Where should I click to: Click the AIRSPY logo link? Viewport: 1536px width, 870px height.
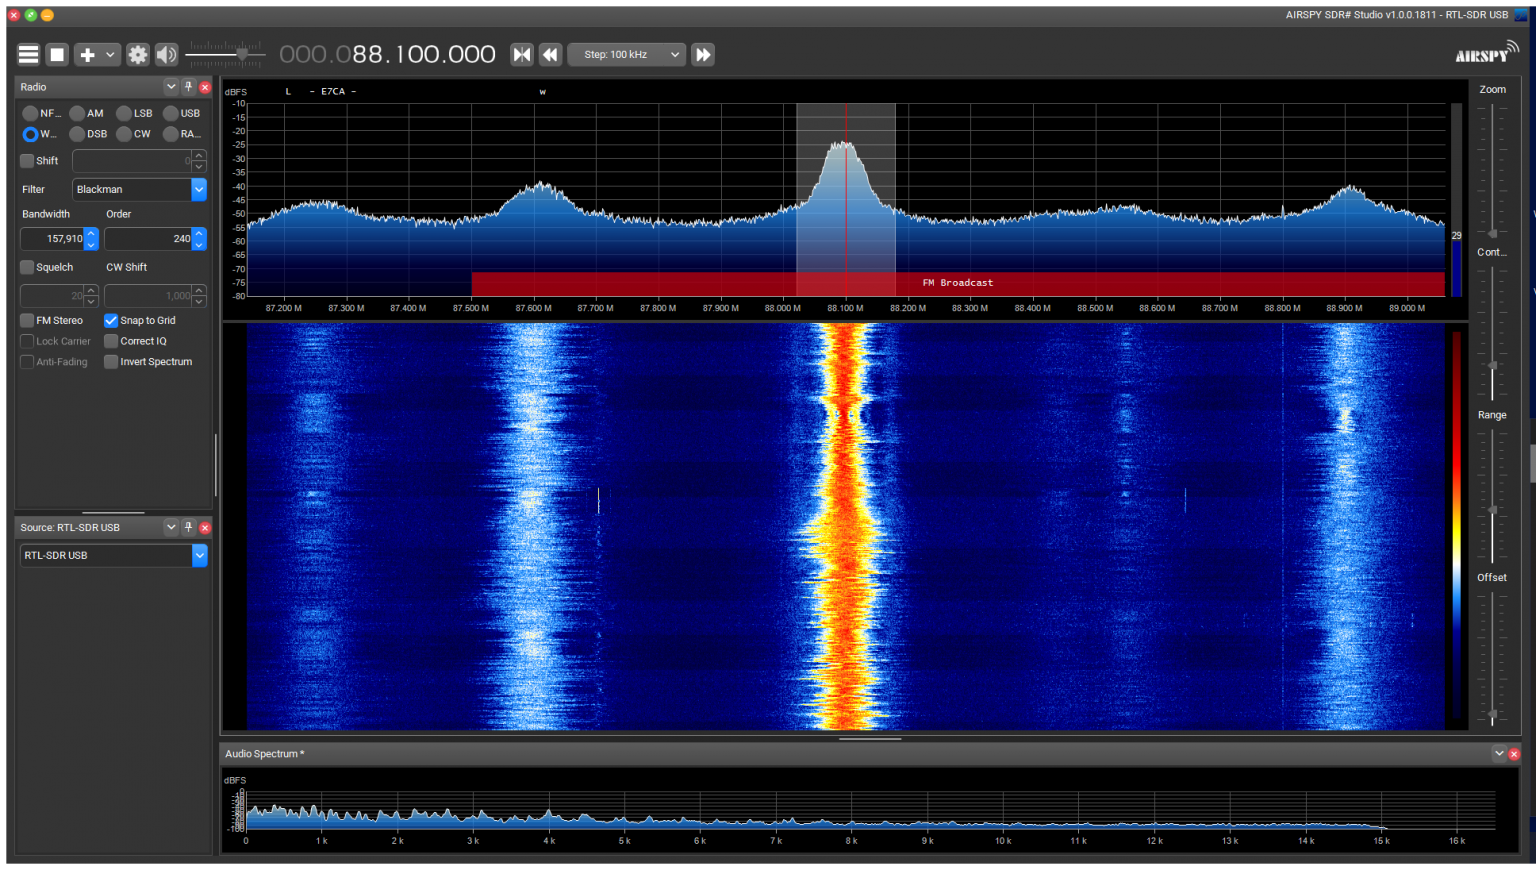(1485, 54)
